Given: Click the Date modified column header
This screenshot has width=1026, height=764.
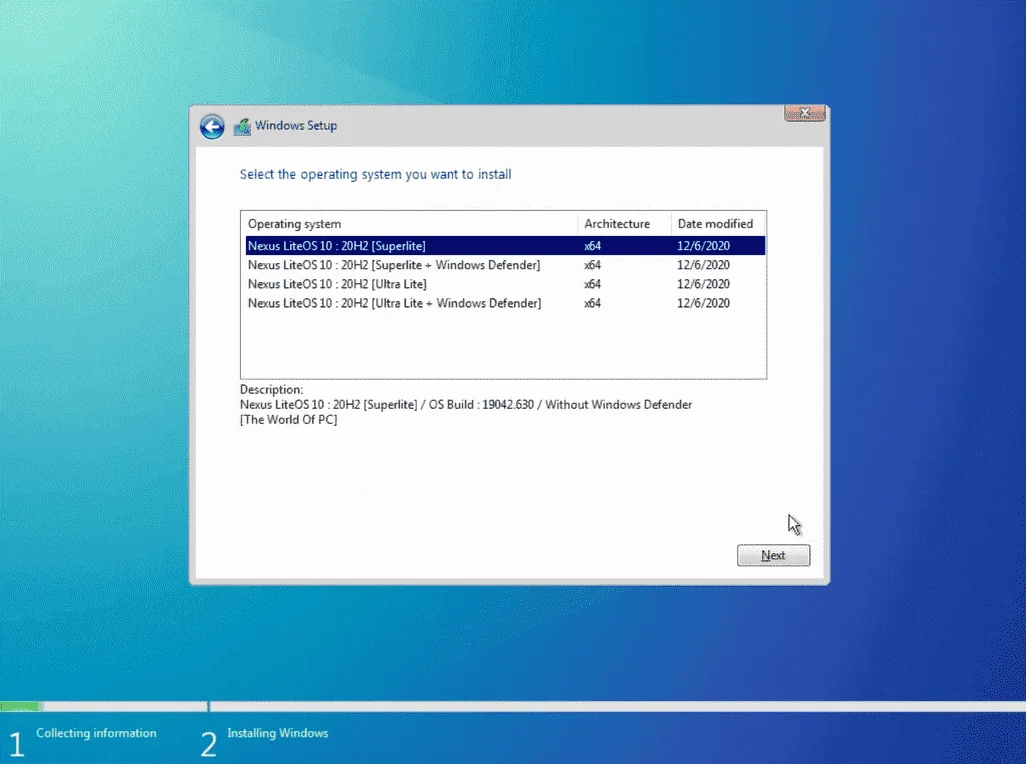Looking at the screenshot, I should pyautogui.click(x=718, y=224).
